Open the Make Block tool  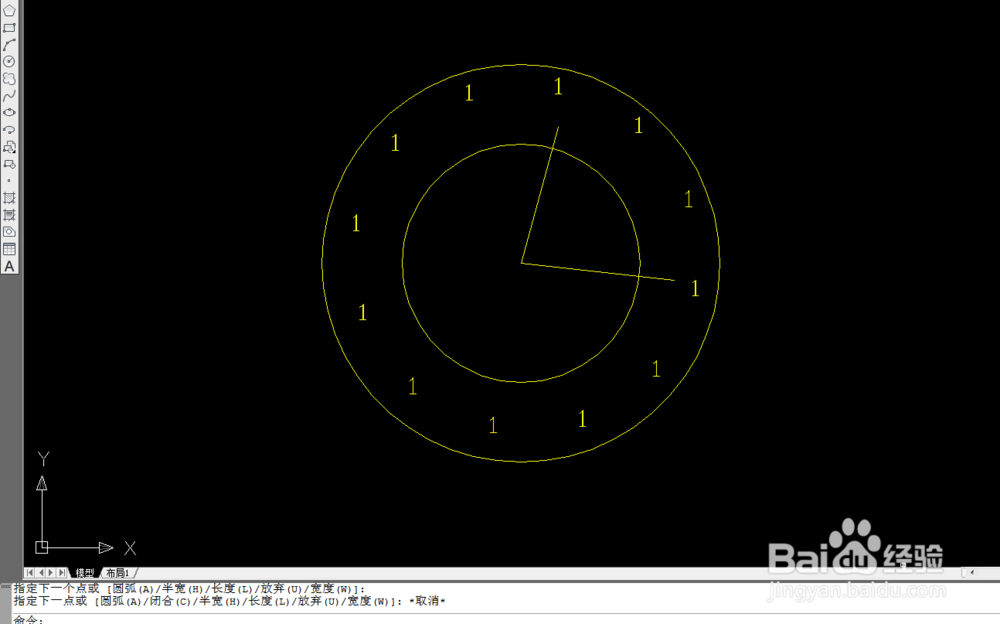9,164
